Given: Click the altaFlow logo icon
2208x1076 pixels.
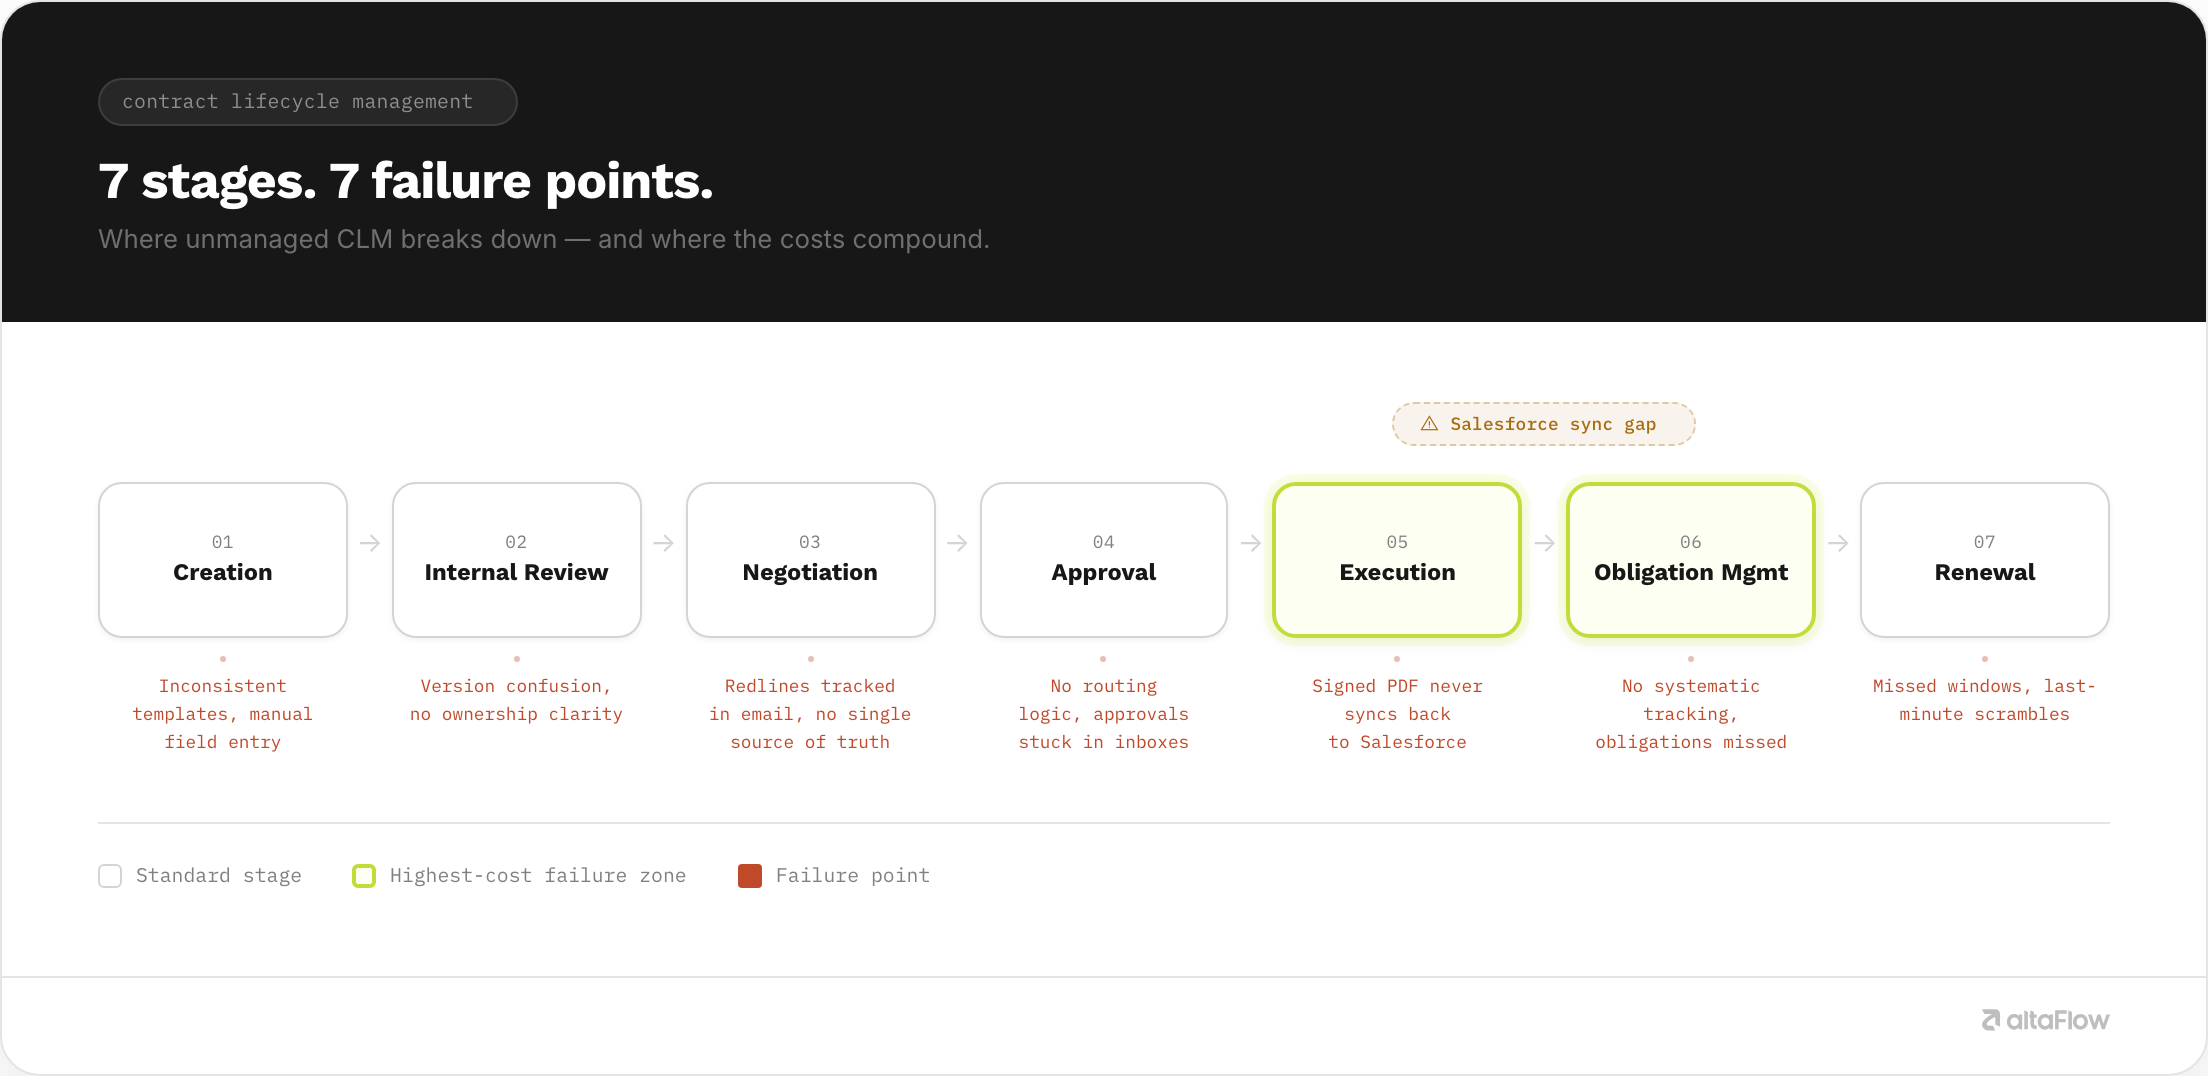Looking at the screenshot, I should (1991, 1020).
